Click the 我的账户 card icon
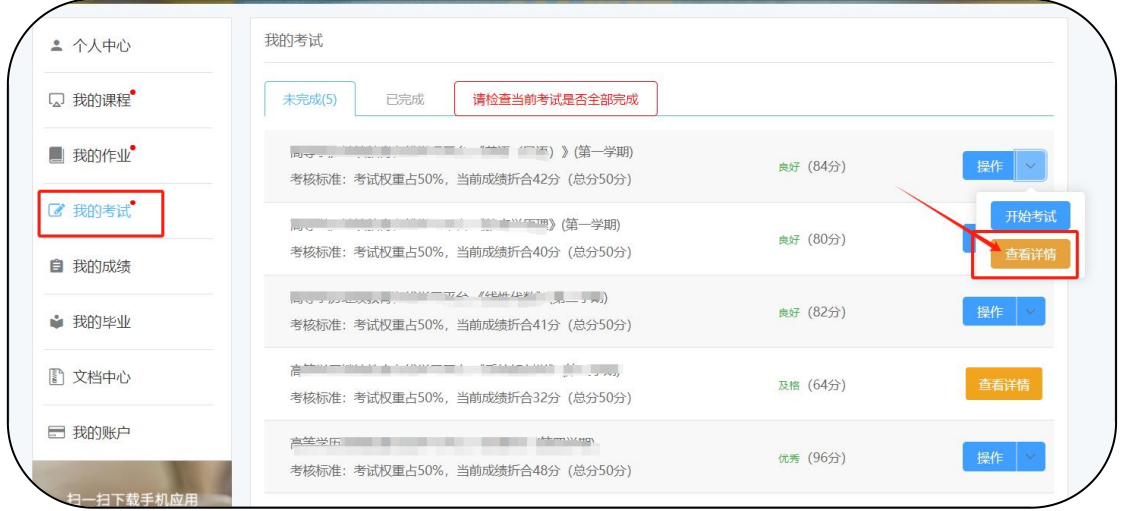1123x511 pixels. 56,433
